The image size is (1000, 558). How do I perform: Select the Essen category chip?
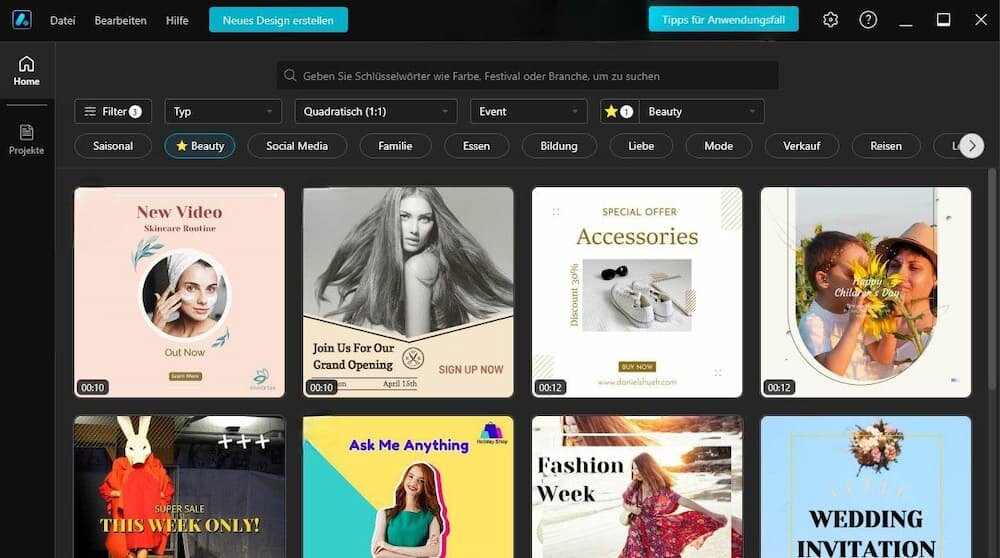coord(476,146)
